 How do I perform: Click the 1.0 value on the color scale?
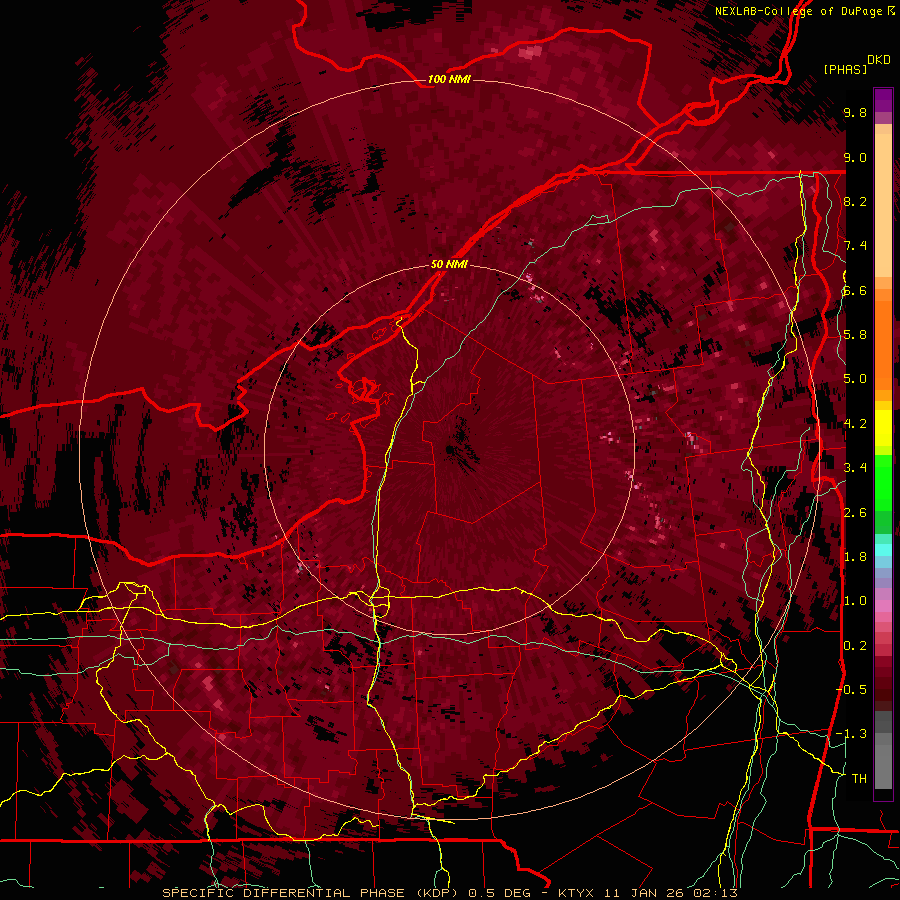[855, 601]
